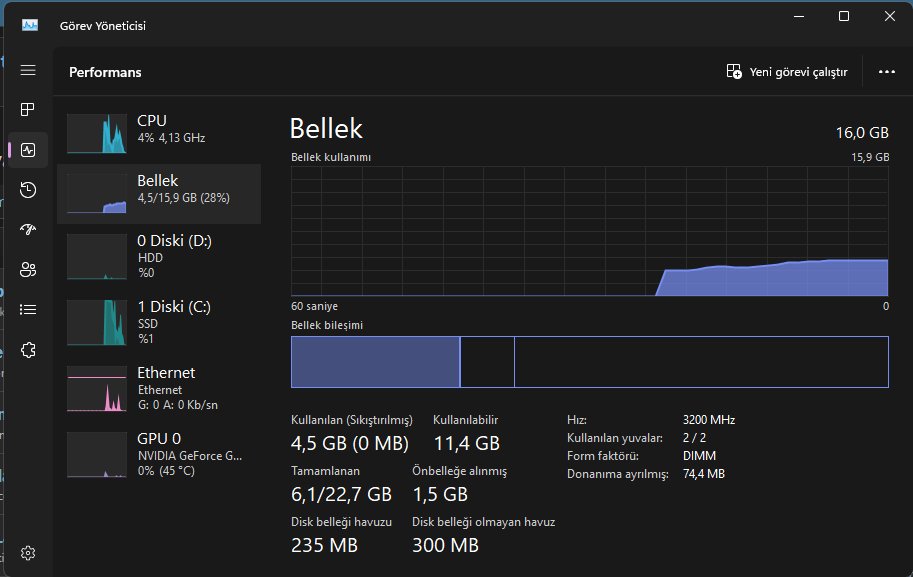Toggle the hamburger navigation menu
Image resolution: width=913 pixels, height=577 pixels.
click(28, 70)
